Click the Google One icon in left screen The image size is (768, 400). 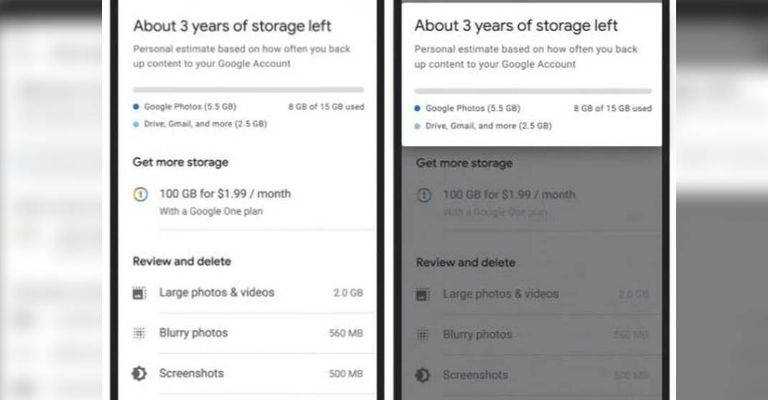coord(140,194)
